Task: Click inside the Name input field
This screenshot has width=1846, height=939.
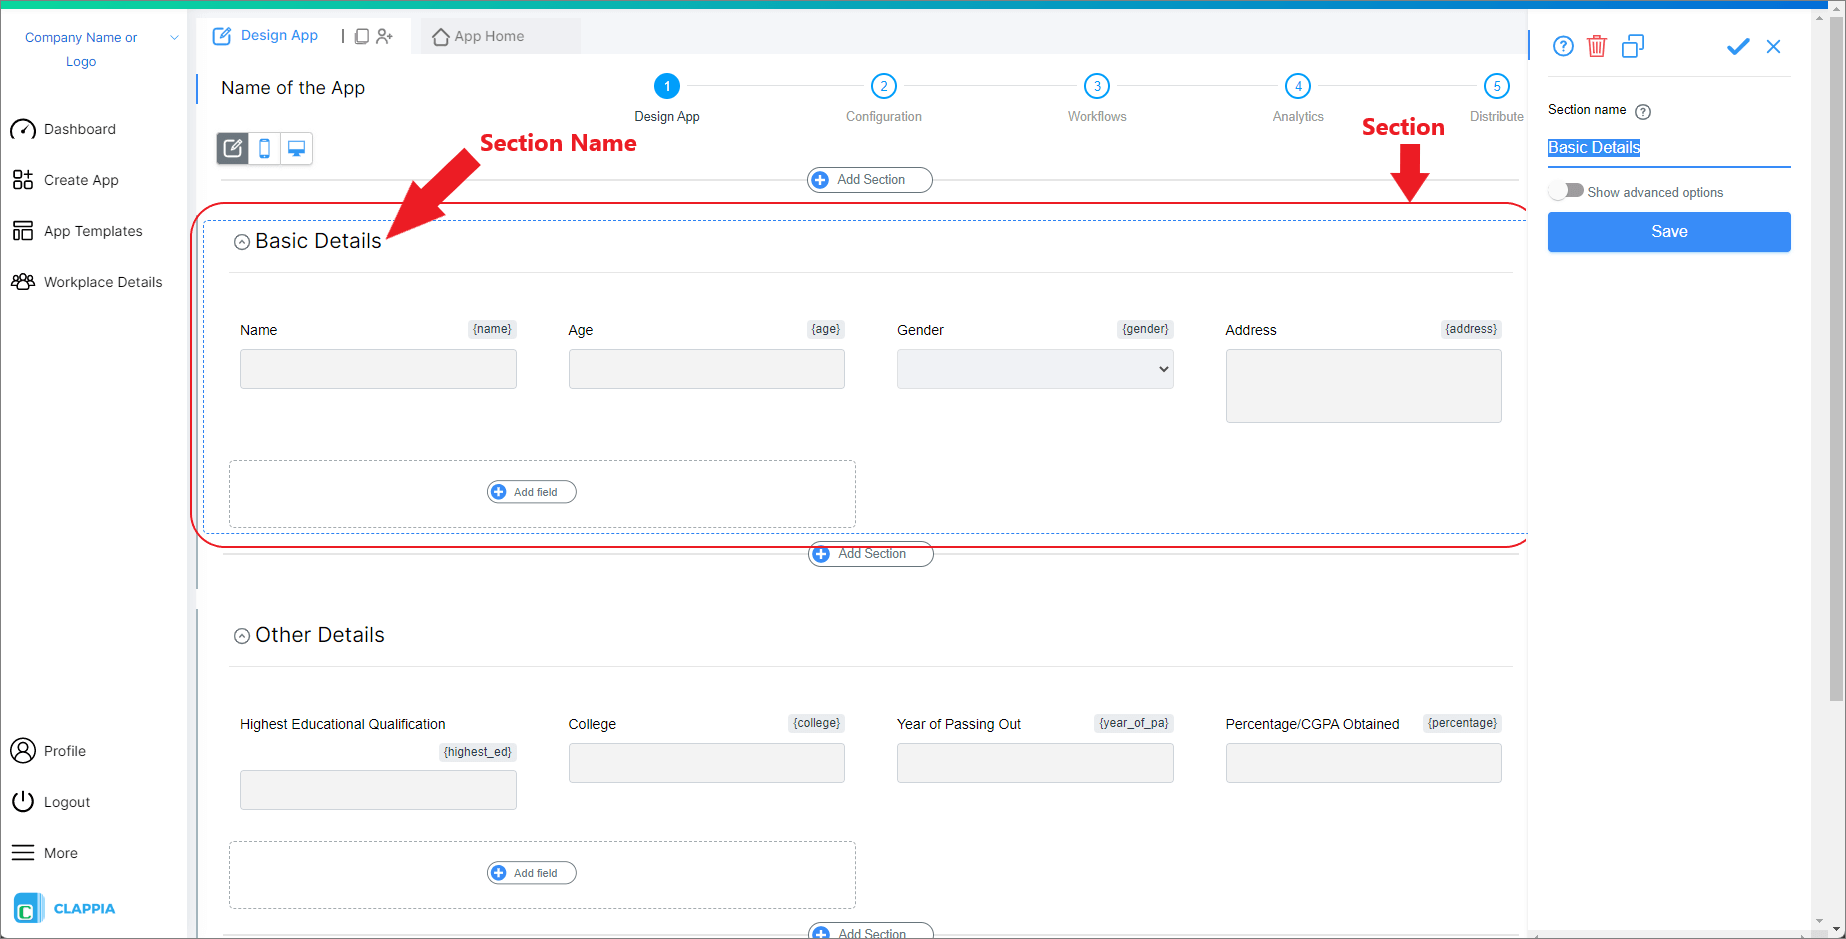Action: tap(378, 368)
